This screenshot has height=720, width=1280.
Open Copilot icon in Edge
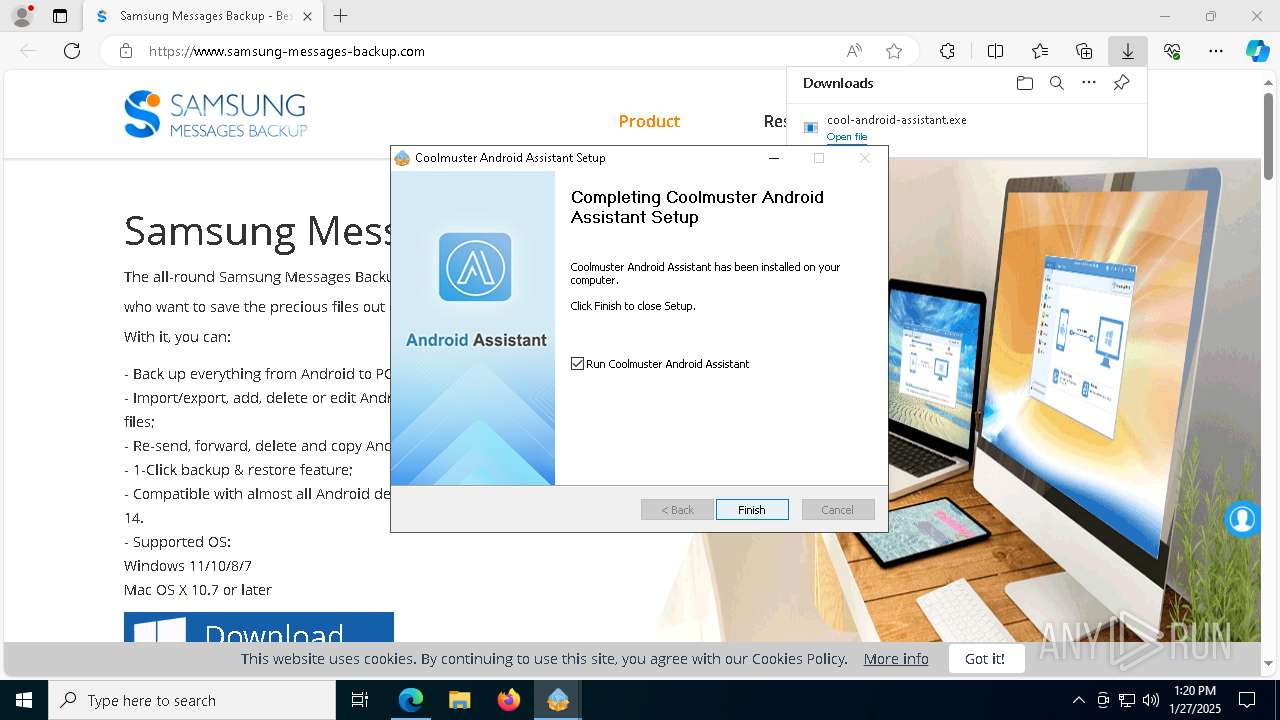click(1257, 51)
